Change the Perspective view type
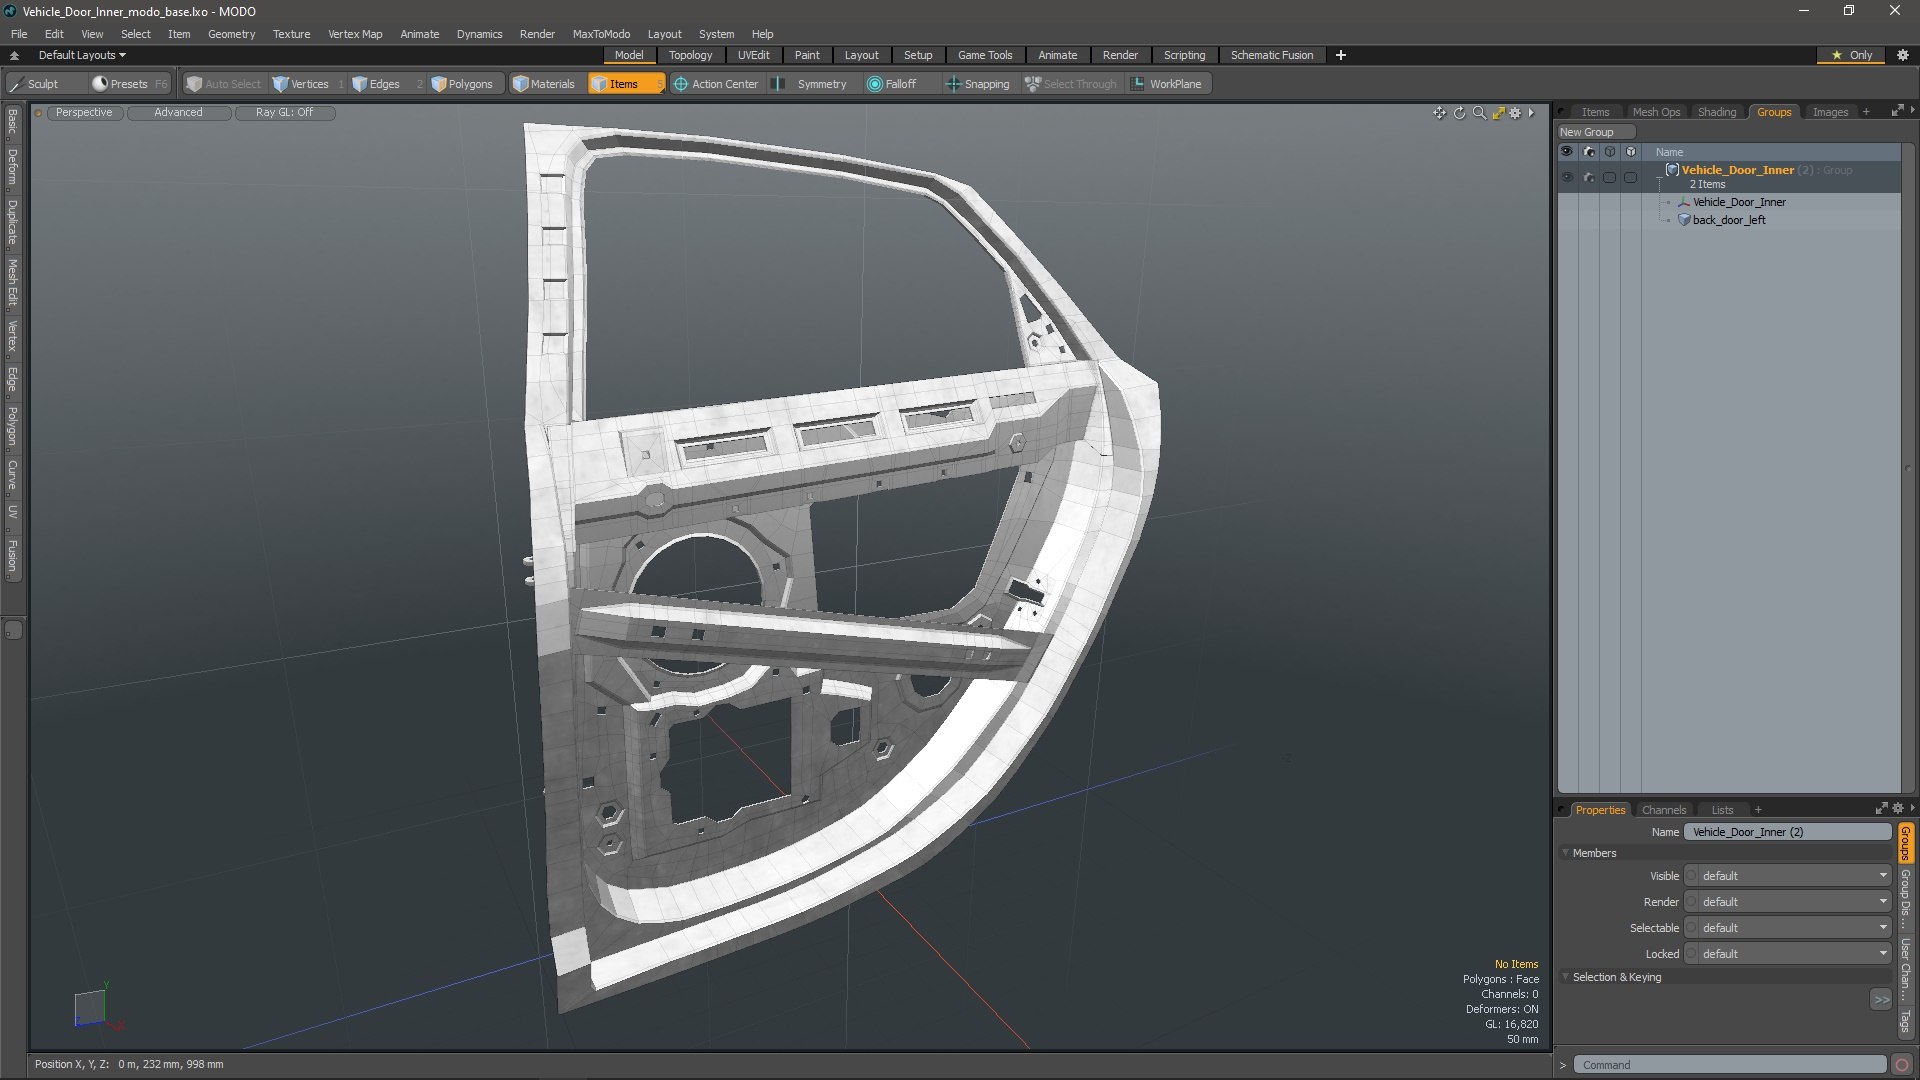The image size is (1920, 1080). (x=84, y=113)
